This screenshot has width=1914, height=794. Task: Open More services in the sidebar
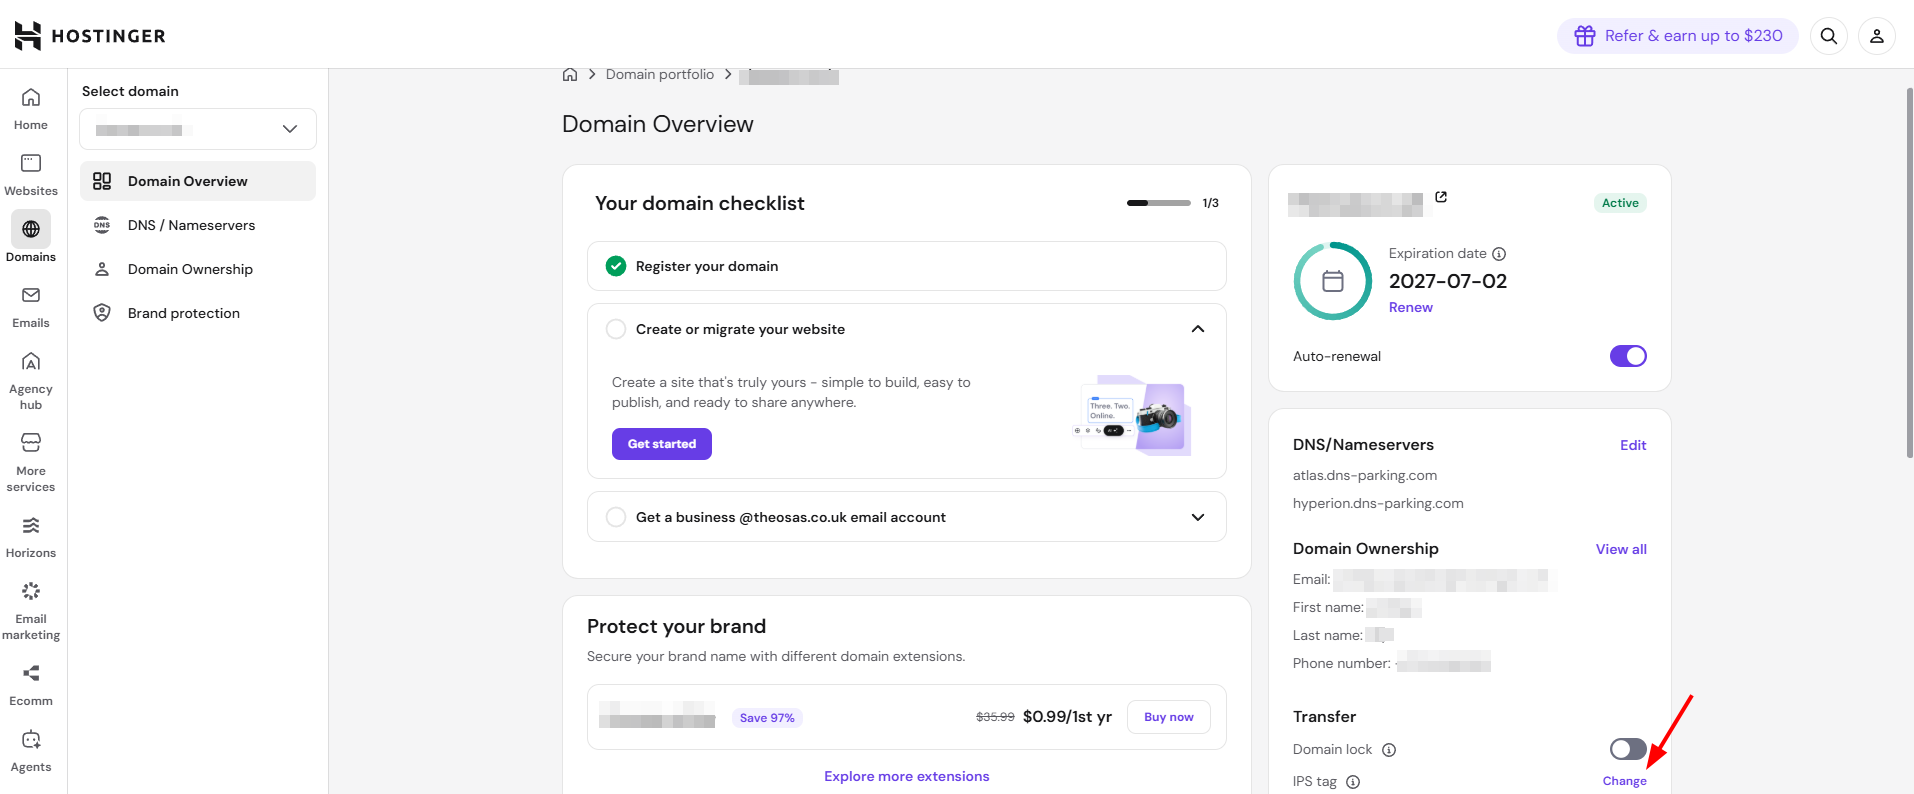(x=31, y=463)
